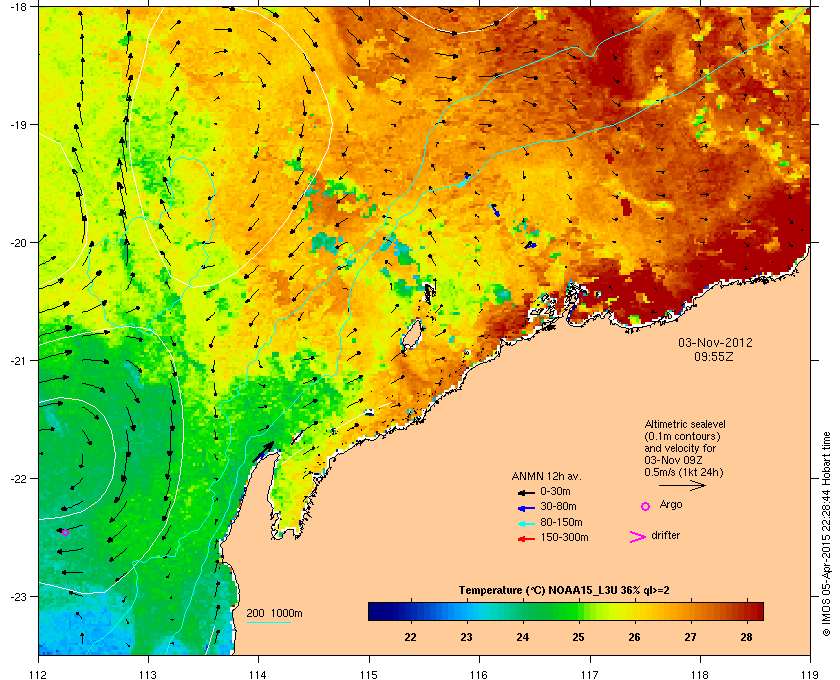Click the colorbar tick label 27

pyautogui.click(x=691, y=637)
